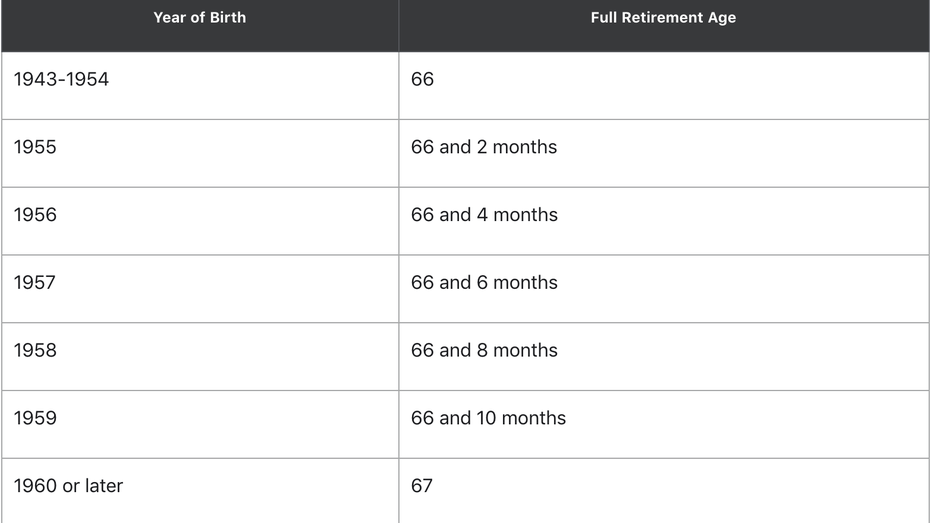Click the retirement age 66 cell
This screenshot has width=931, height=523.
664,85
